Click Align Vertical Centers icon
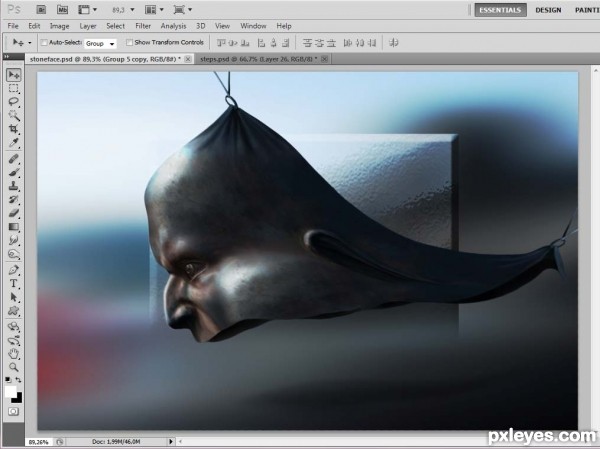Image resolution: width=600 pixels, height=449 pixels. point(233,42)
